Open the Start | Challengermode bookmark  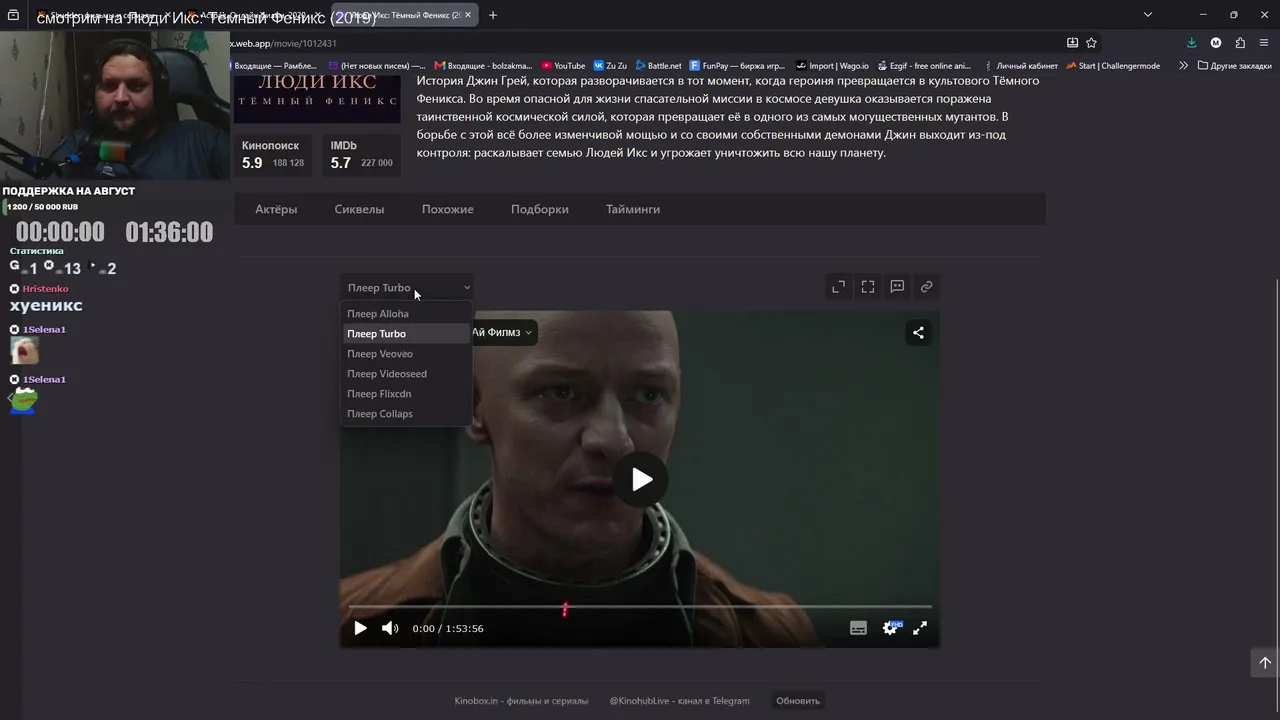point(1113,66)
